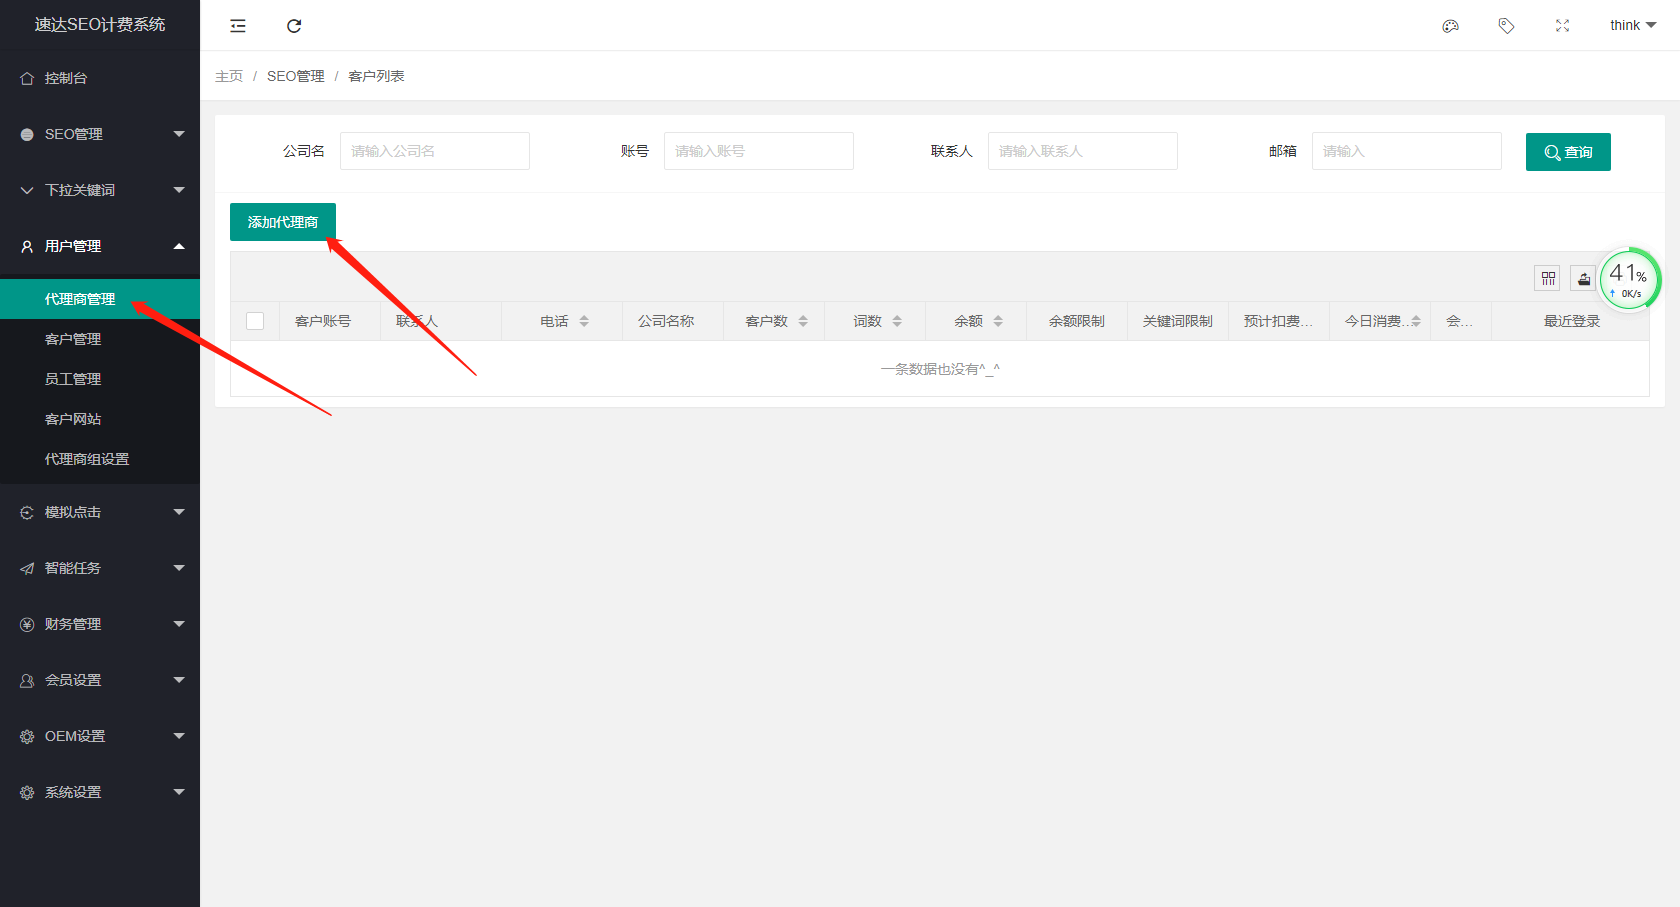
Task: Sort table by 余额 column
Action: [998, 321]
